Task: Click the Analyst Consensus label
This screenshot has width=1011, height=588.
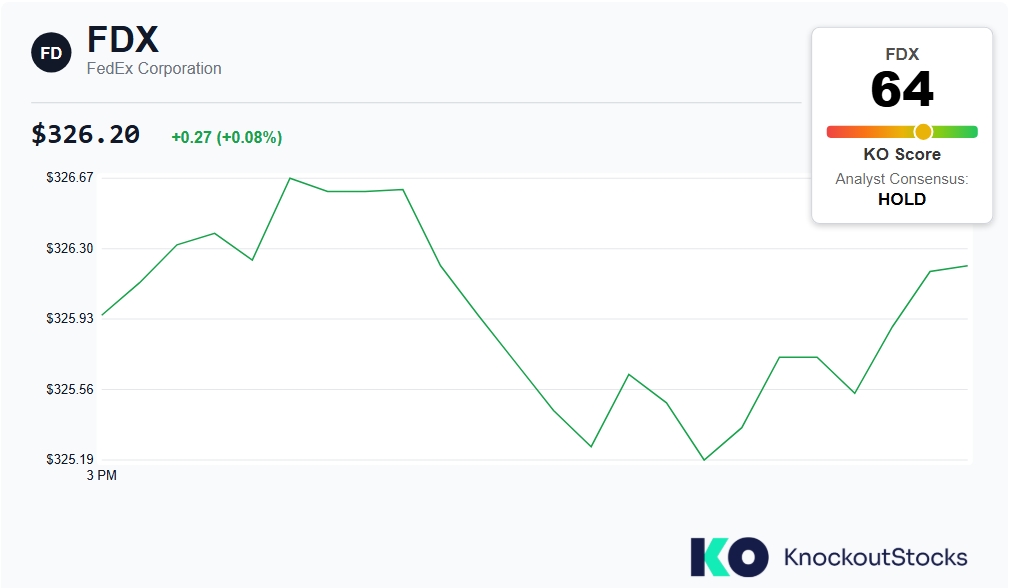Action: click(902, 179)
